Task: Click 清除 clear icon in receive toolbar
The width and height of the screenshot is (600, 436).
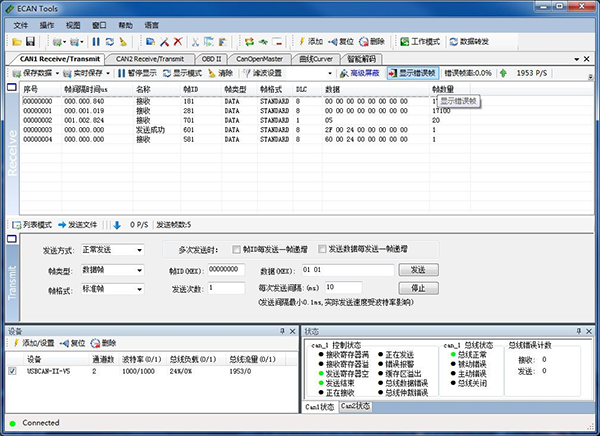Action: point(221,73)
